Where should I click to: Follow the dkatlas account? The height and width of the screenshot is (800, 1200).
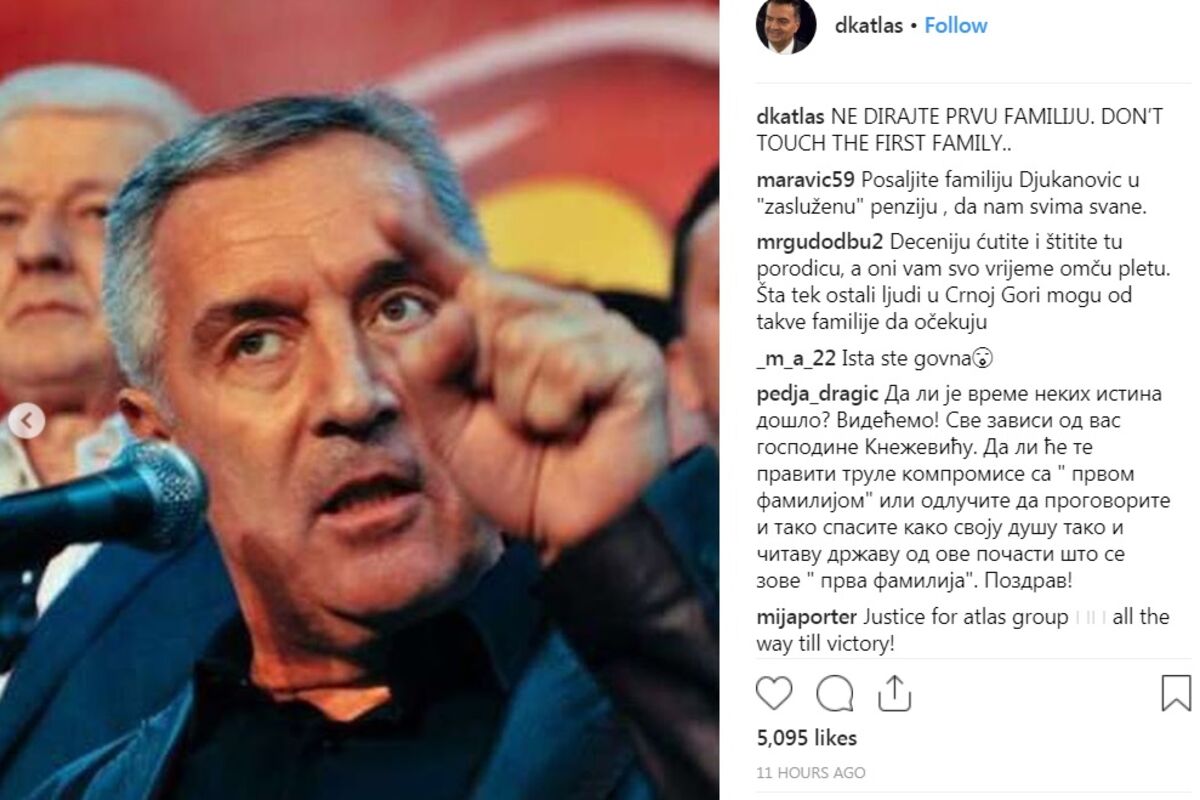tap(955, 26)
